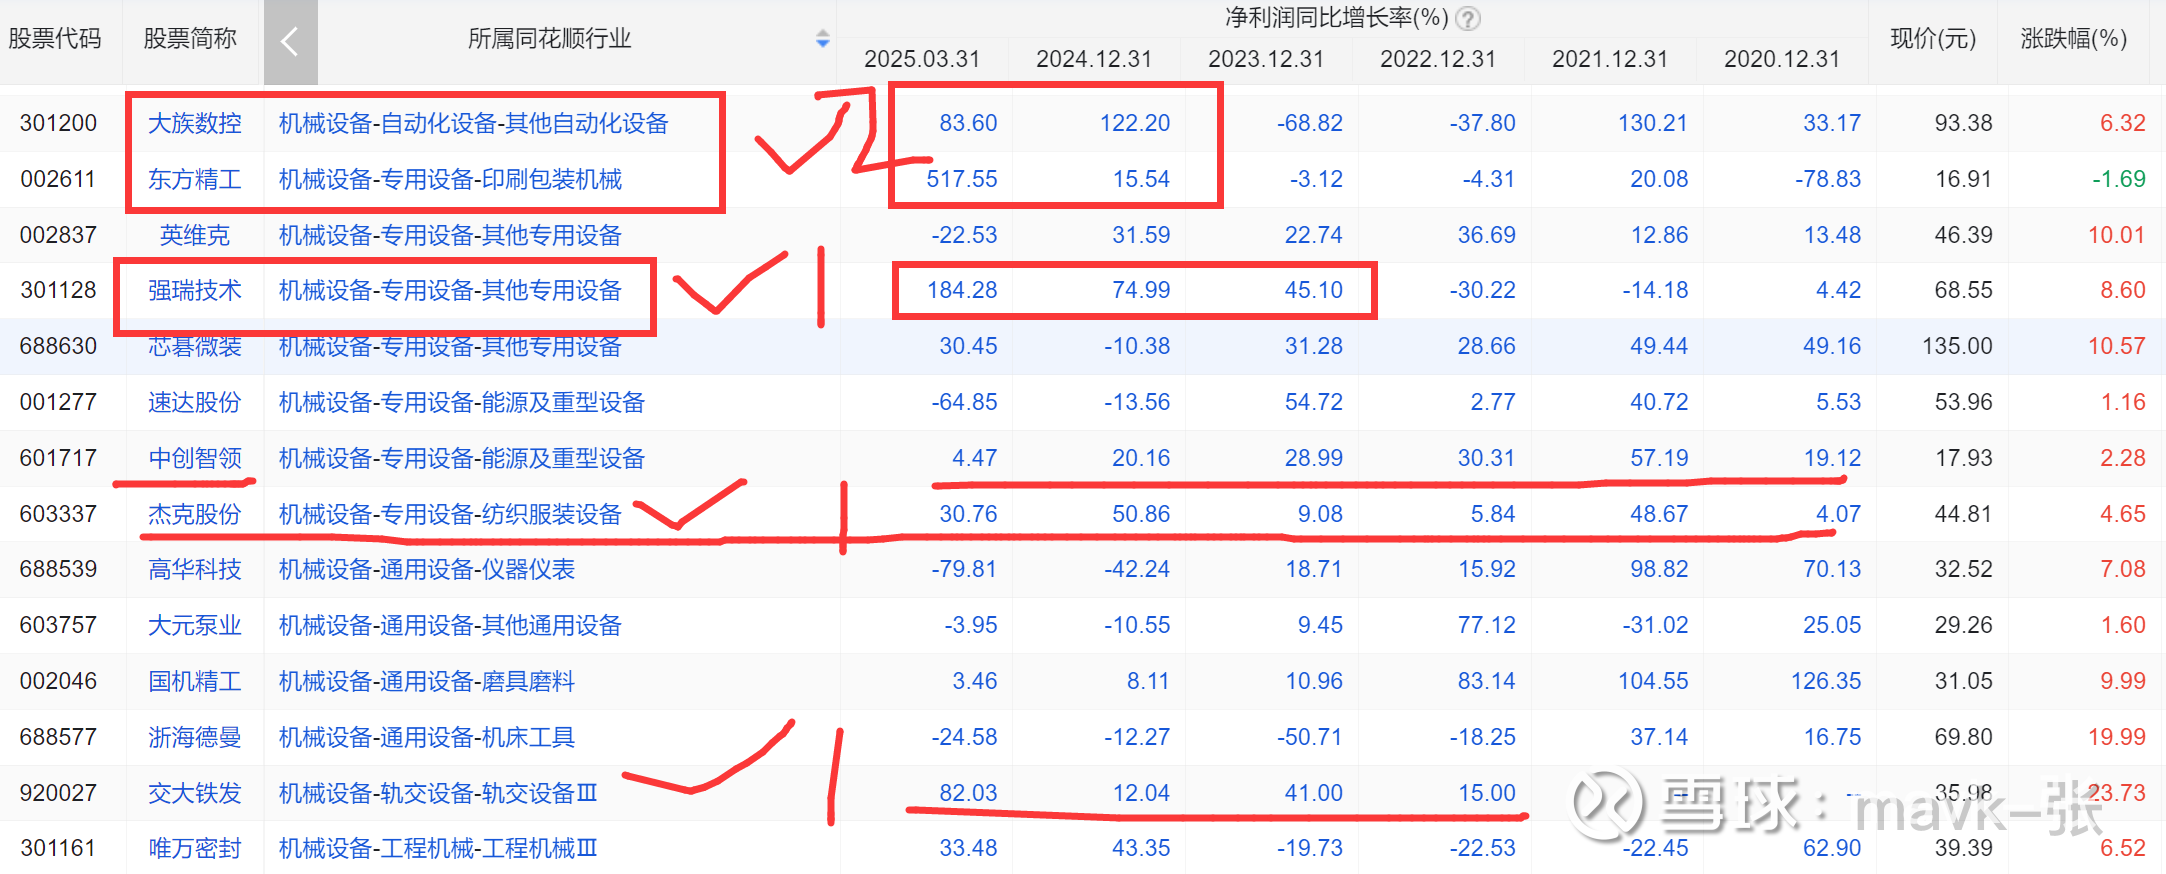
Task: Click the 122.20 value for 大族数控
Action: point(1135,123)
